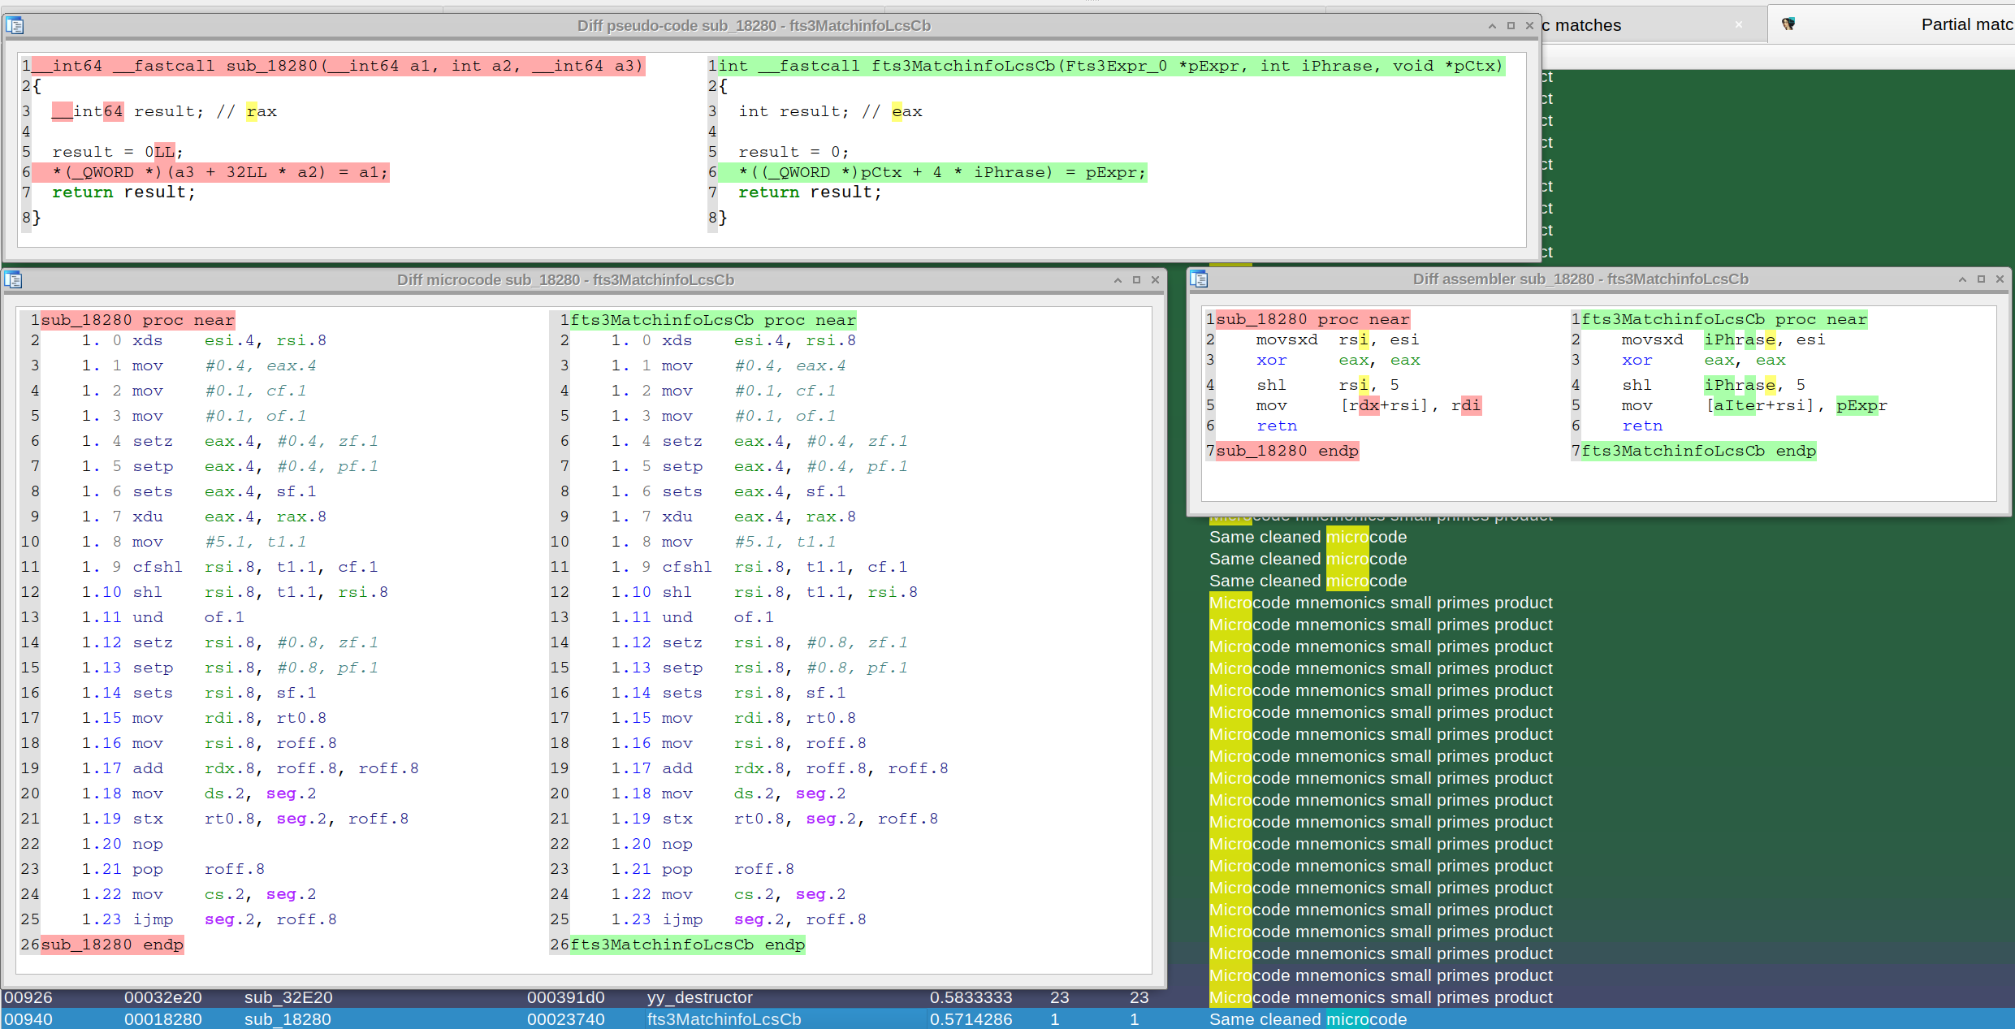Click the Diff microcode window menu icon
Screen dimensions: 2015x1029
[x=13, y=280]
